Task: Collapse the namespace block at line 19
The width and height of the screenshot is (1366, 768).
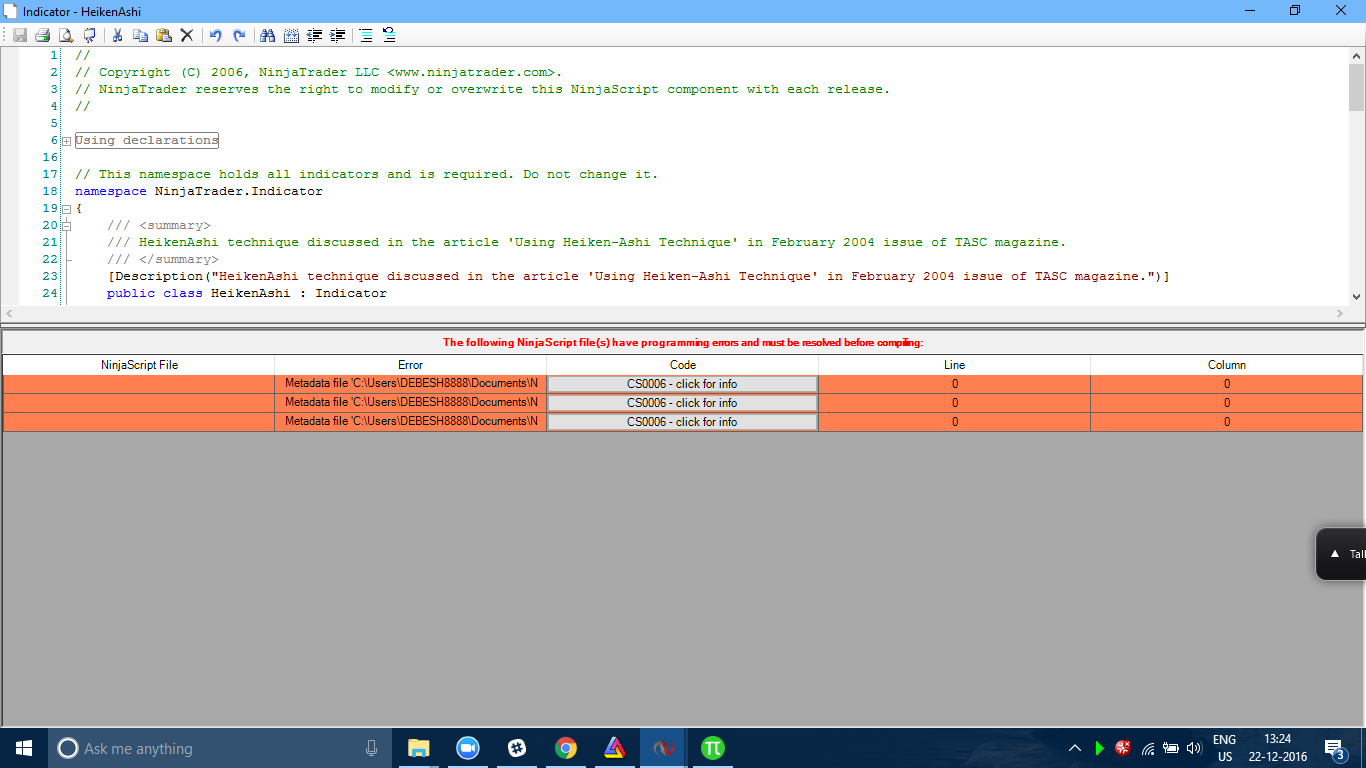Action: [x=66, y=209]
